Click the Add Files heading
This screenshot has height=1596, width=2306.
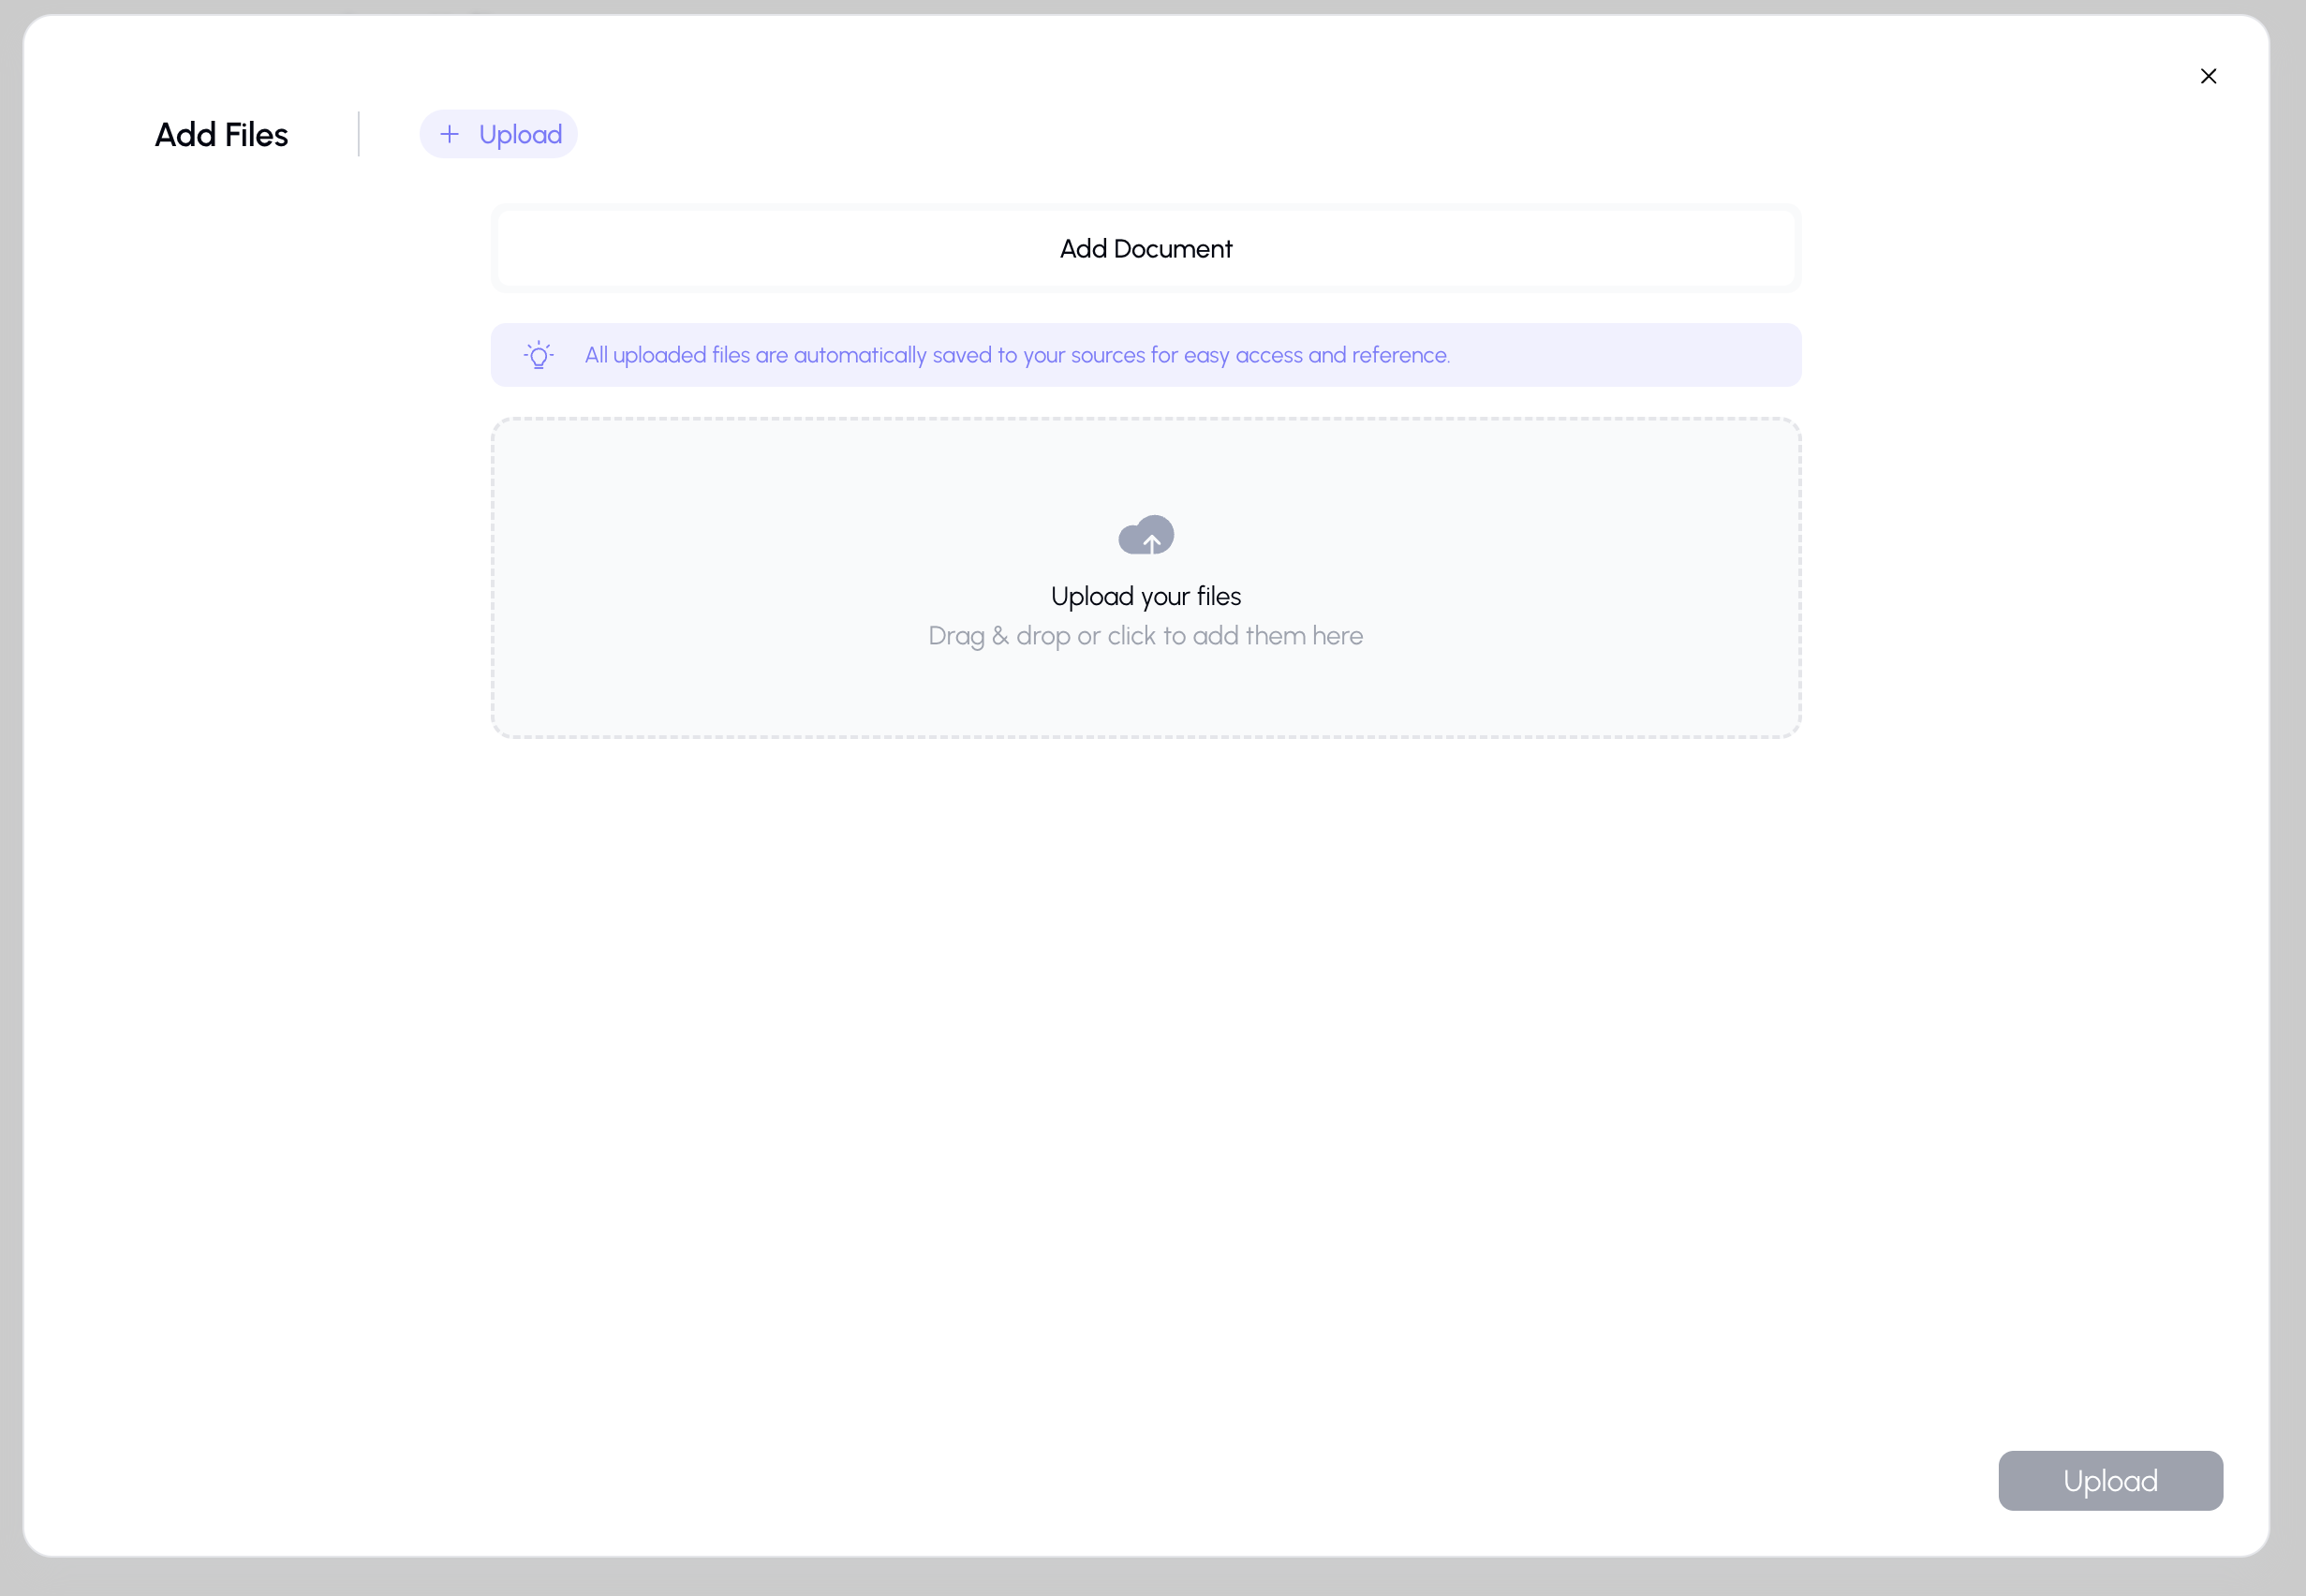(221, 134)
